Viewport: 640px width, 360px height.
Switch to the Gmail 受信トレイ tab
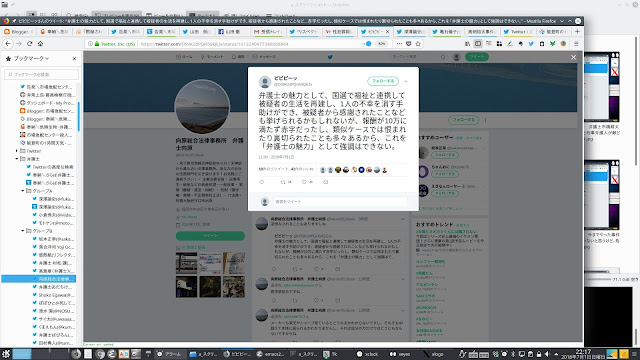pyautogui.click(x=268, y=31)
